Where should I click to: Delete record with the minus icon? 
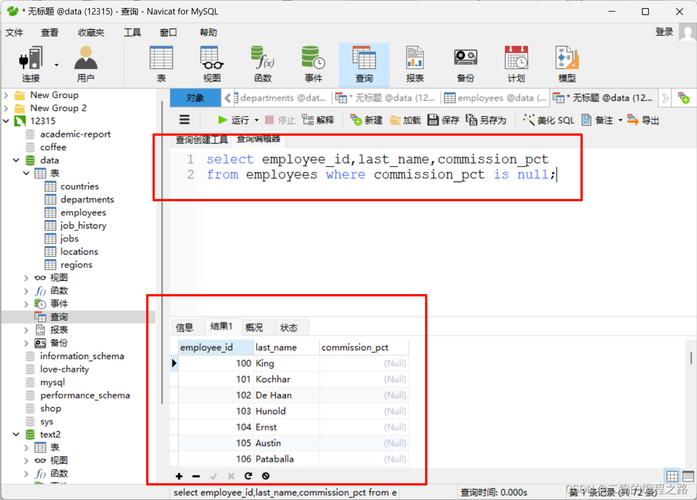[196, 476]
